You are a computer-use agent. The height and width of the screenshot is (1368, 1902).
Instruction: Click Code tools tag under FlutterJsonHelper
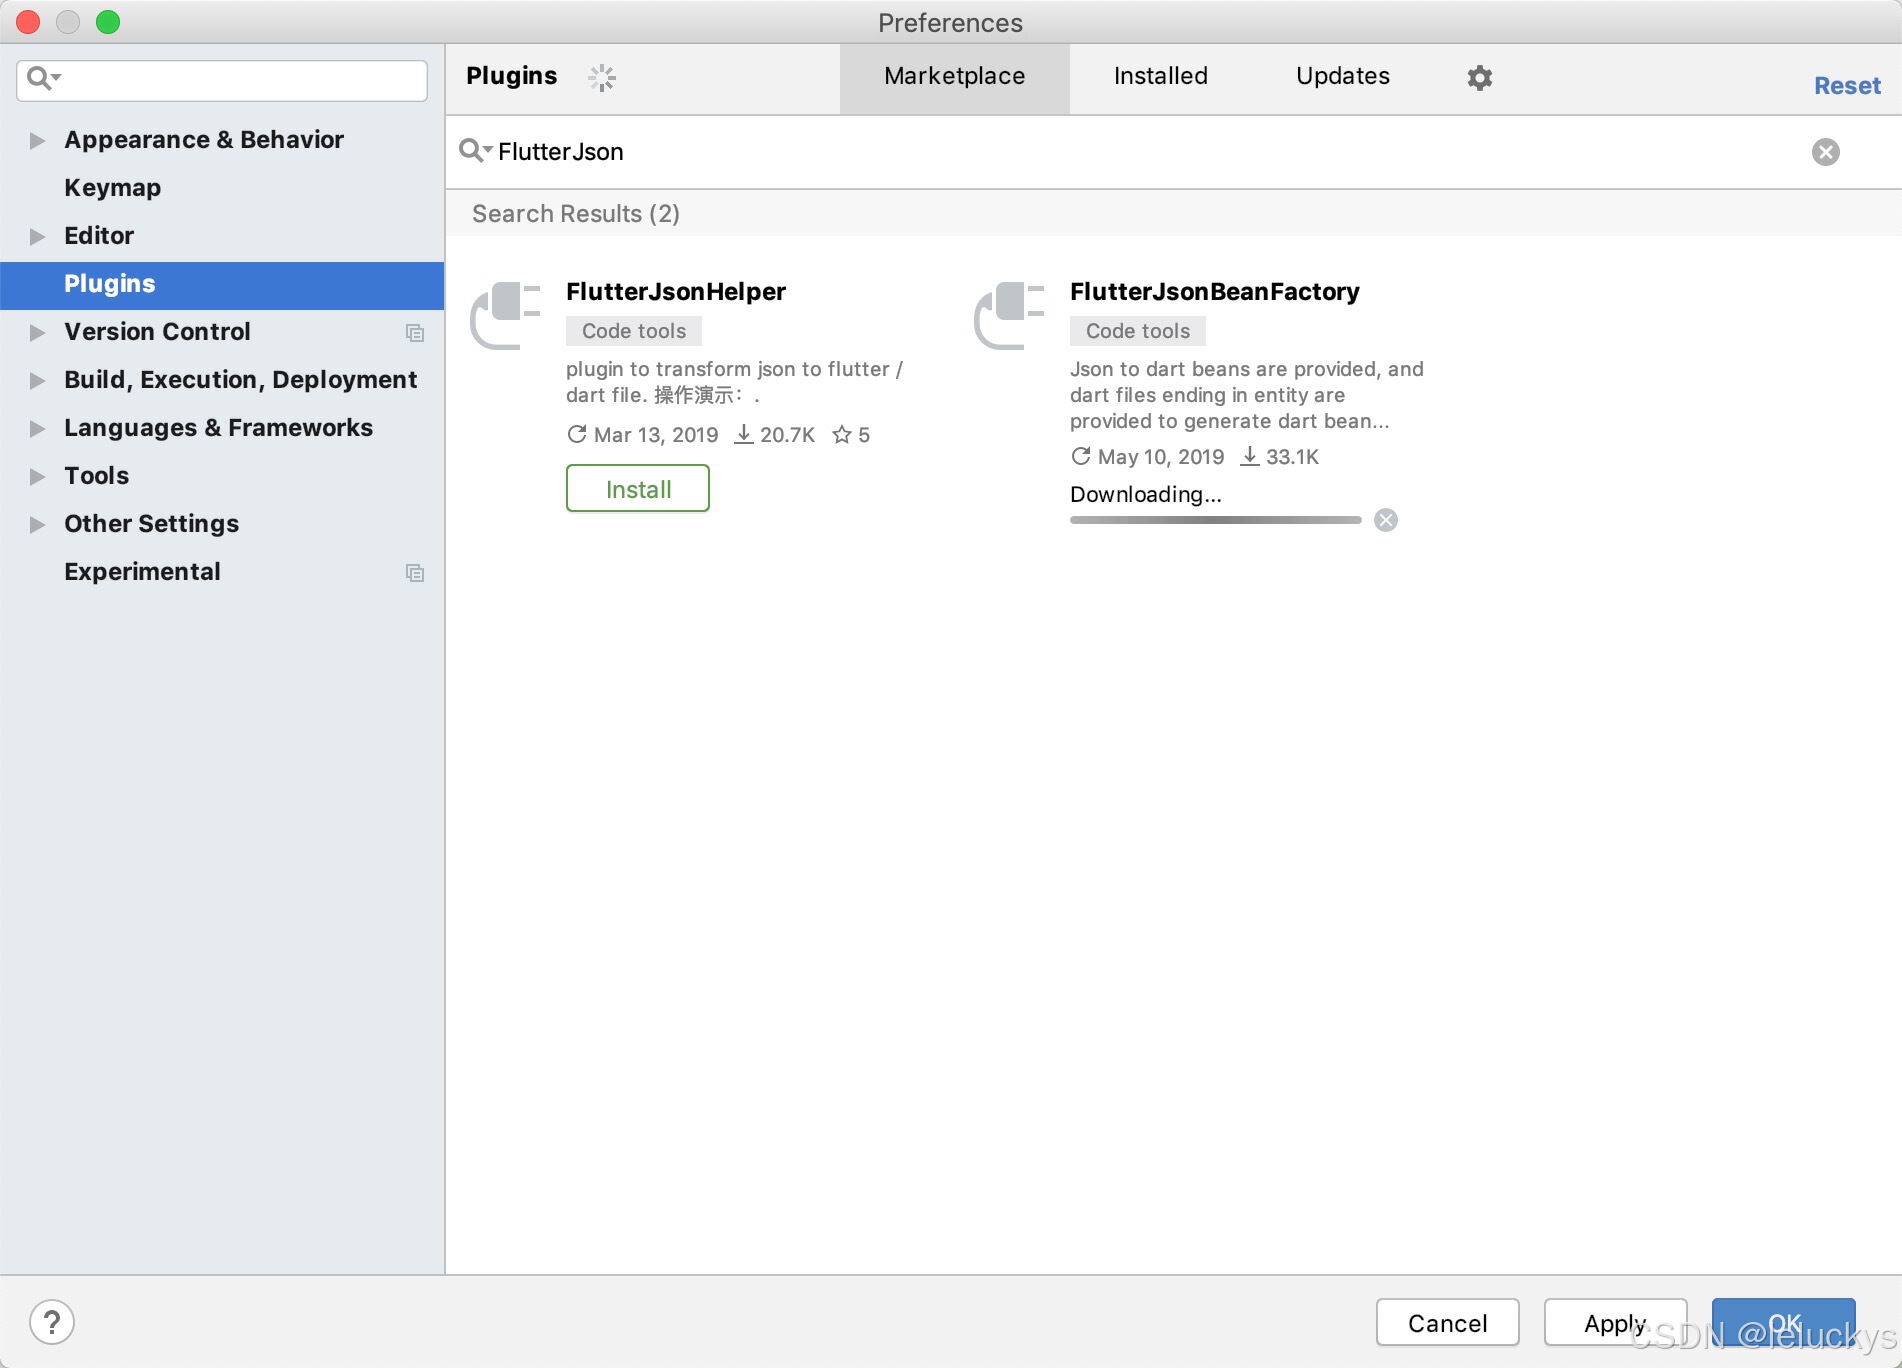(x=634, y=331)
